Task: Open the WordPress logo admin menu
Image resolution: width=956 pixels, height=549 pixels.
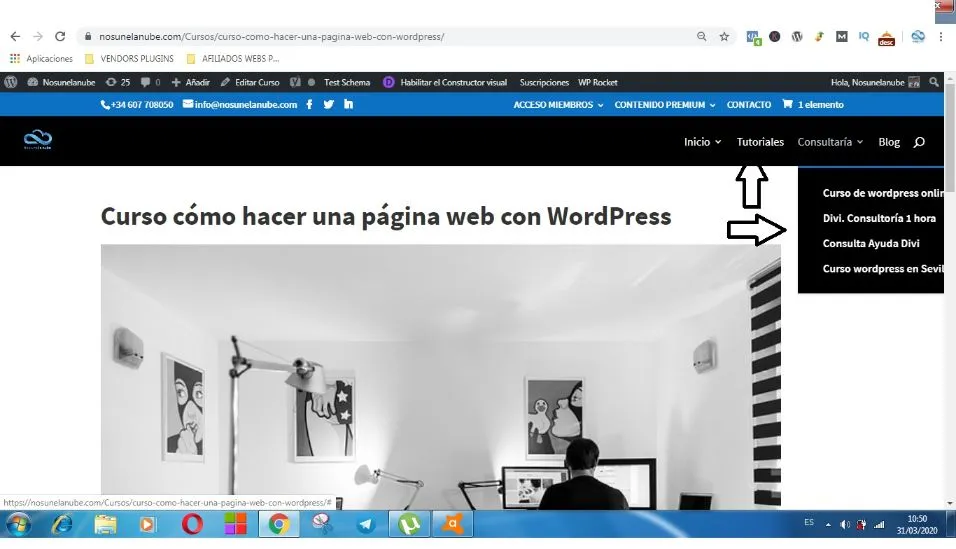Action: 11,82
